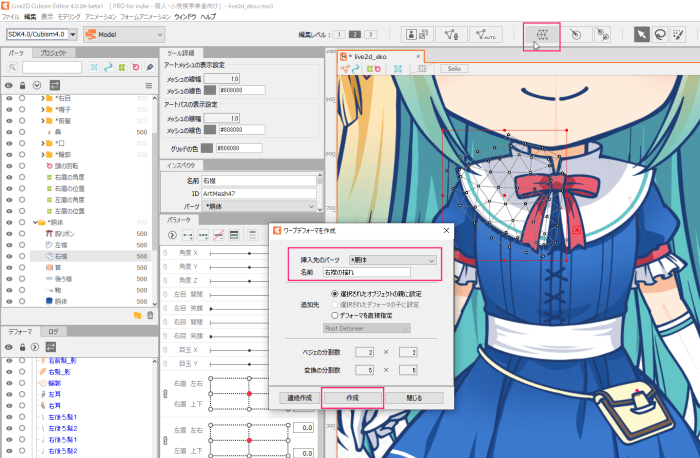This screenshot has height=458, width=700.
Task: Select the Create Rotation Deformer tool
Action: 576,34
